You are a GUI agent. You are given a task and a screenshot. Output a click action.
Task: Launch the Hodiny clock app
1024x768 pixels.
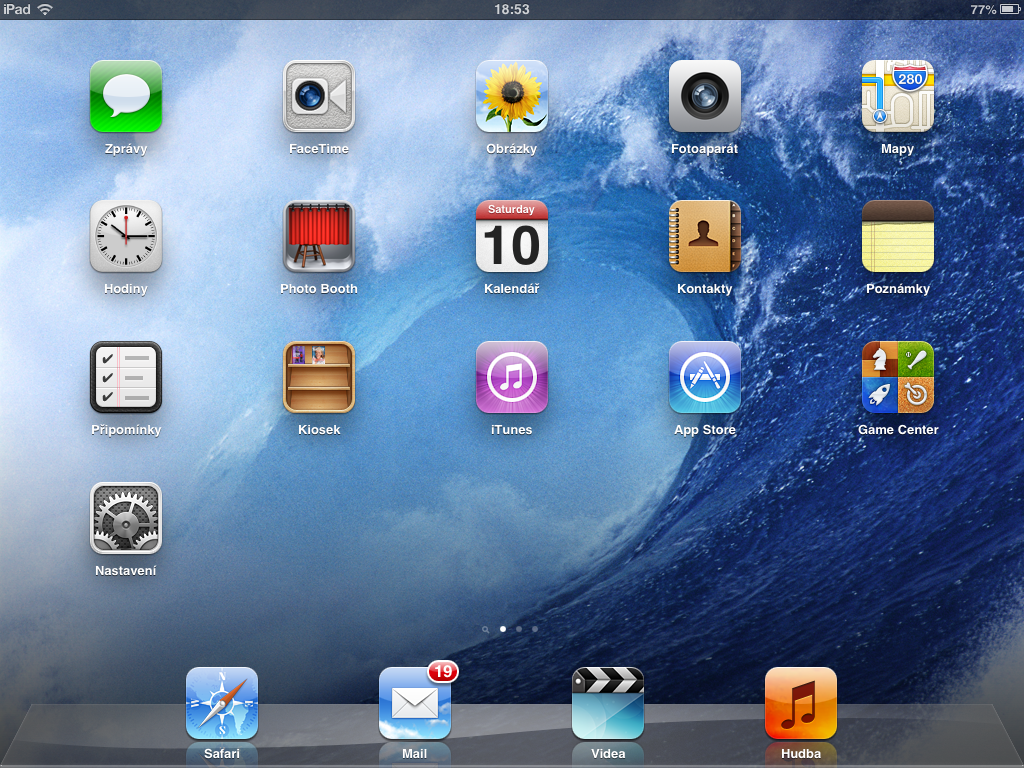125,237
